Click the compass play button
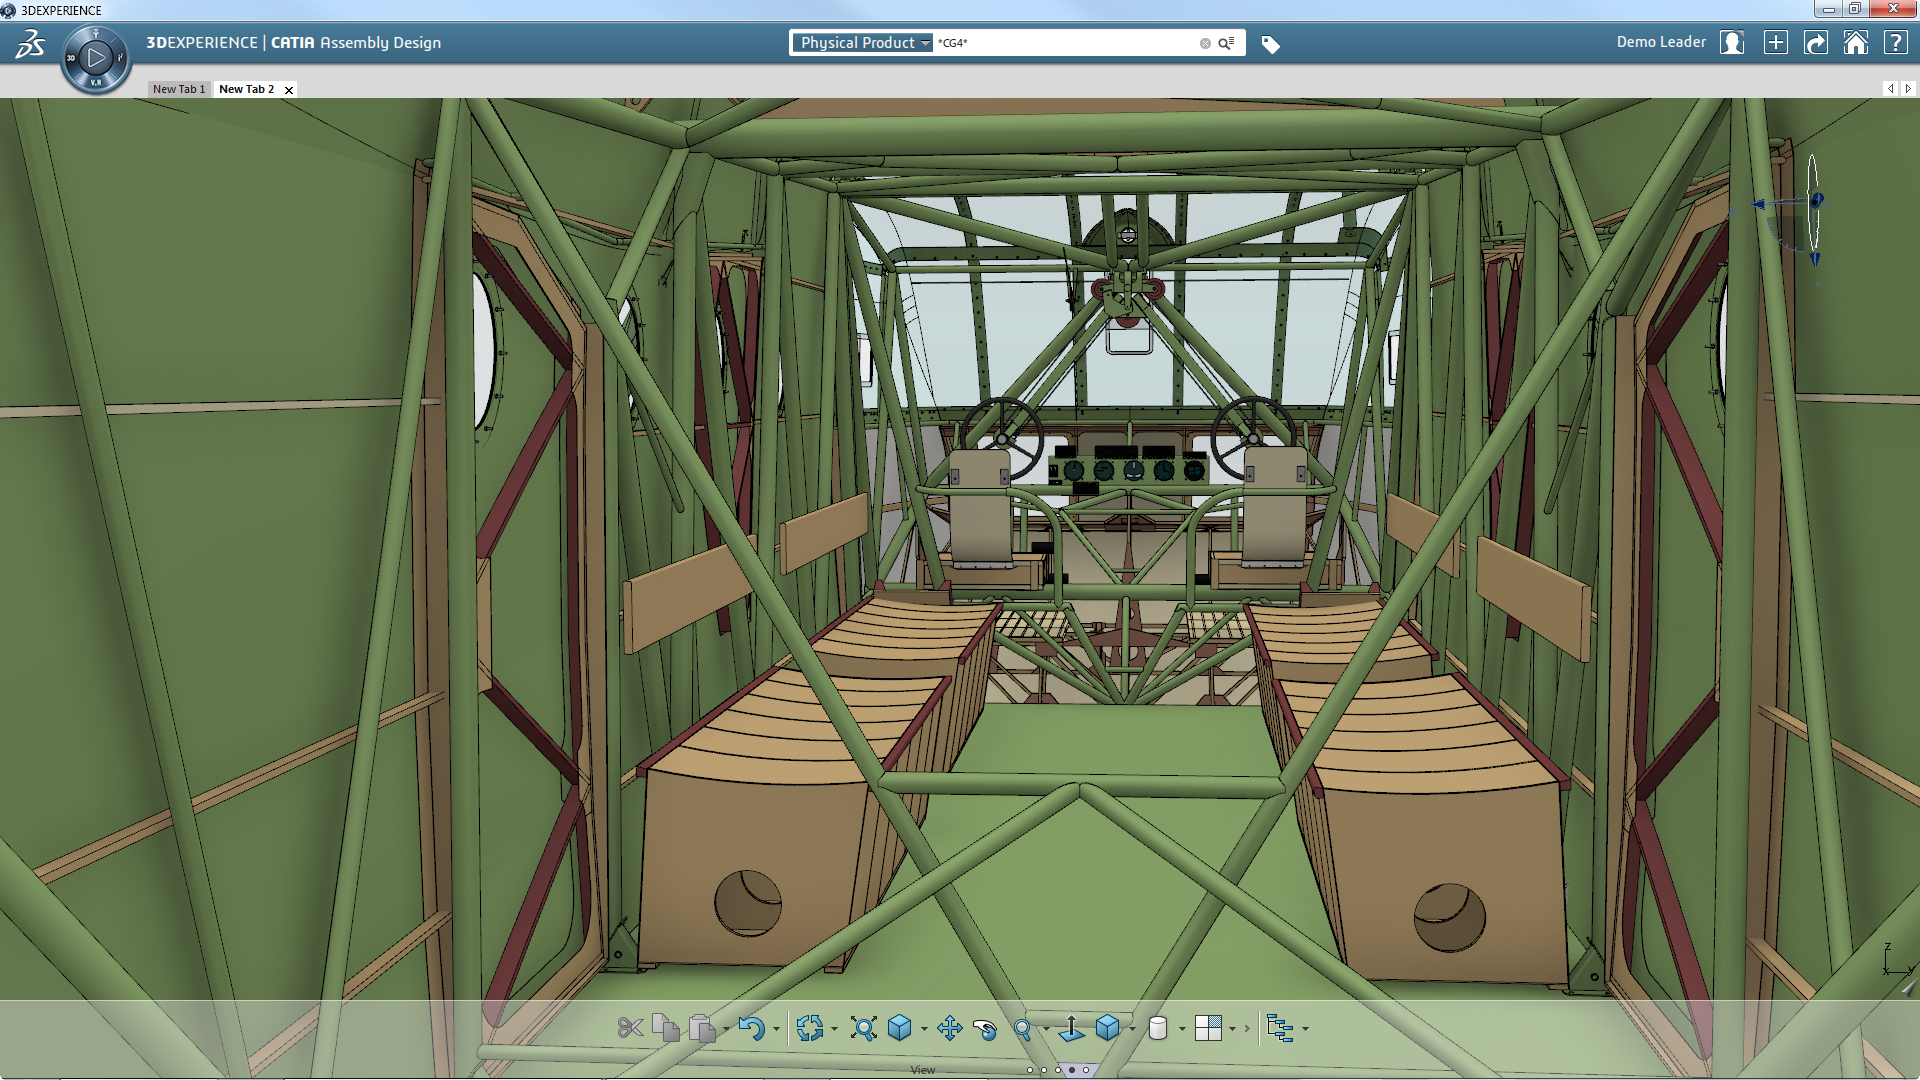Image resolution: width=1920 pixels, height=1080 pixels. click(96, 58)
